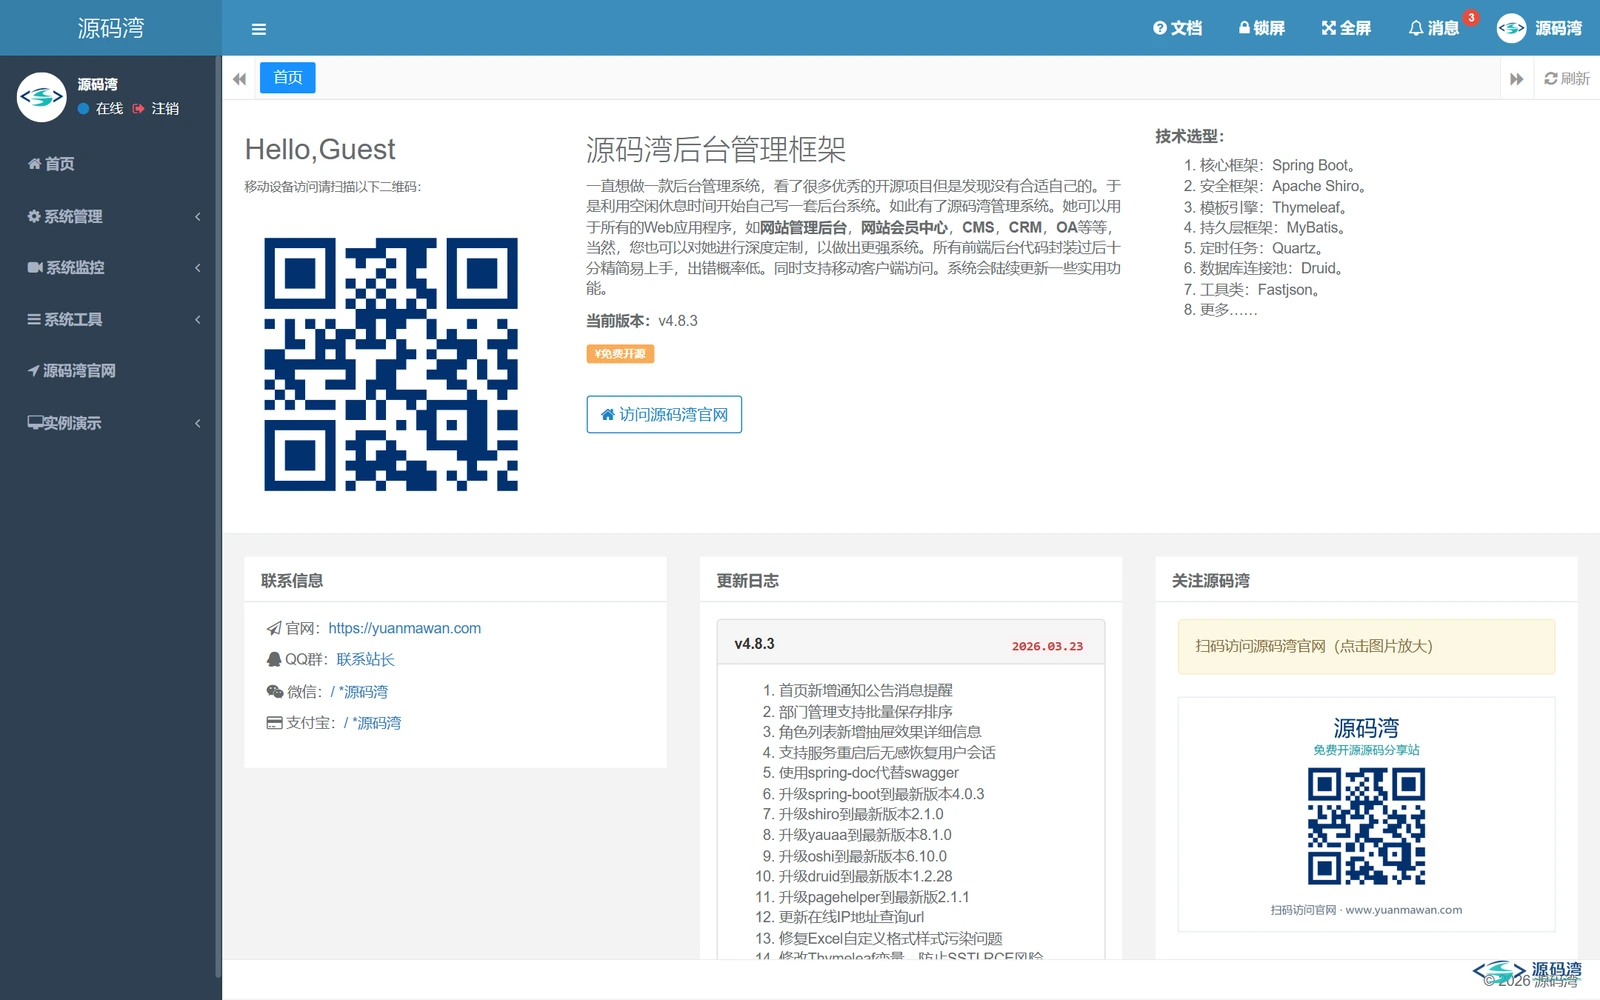This screenshot has height=1000, width=1600.
Task: Click the 2026.03.23 release date label
Action: point(1047,646)
